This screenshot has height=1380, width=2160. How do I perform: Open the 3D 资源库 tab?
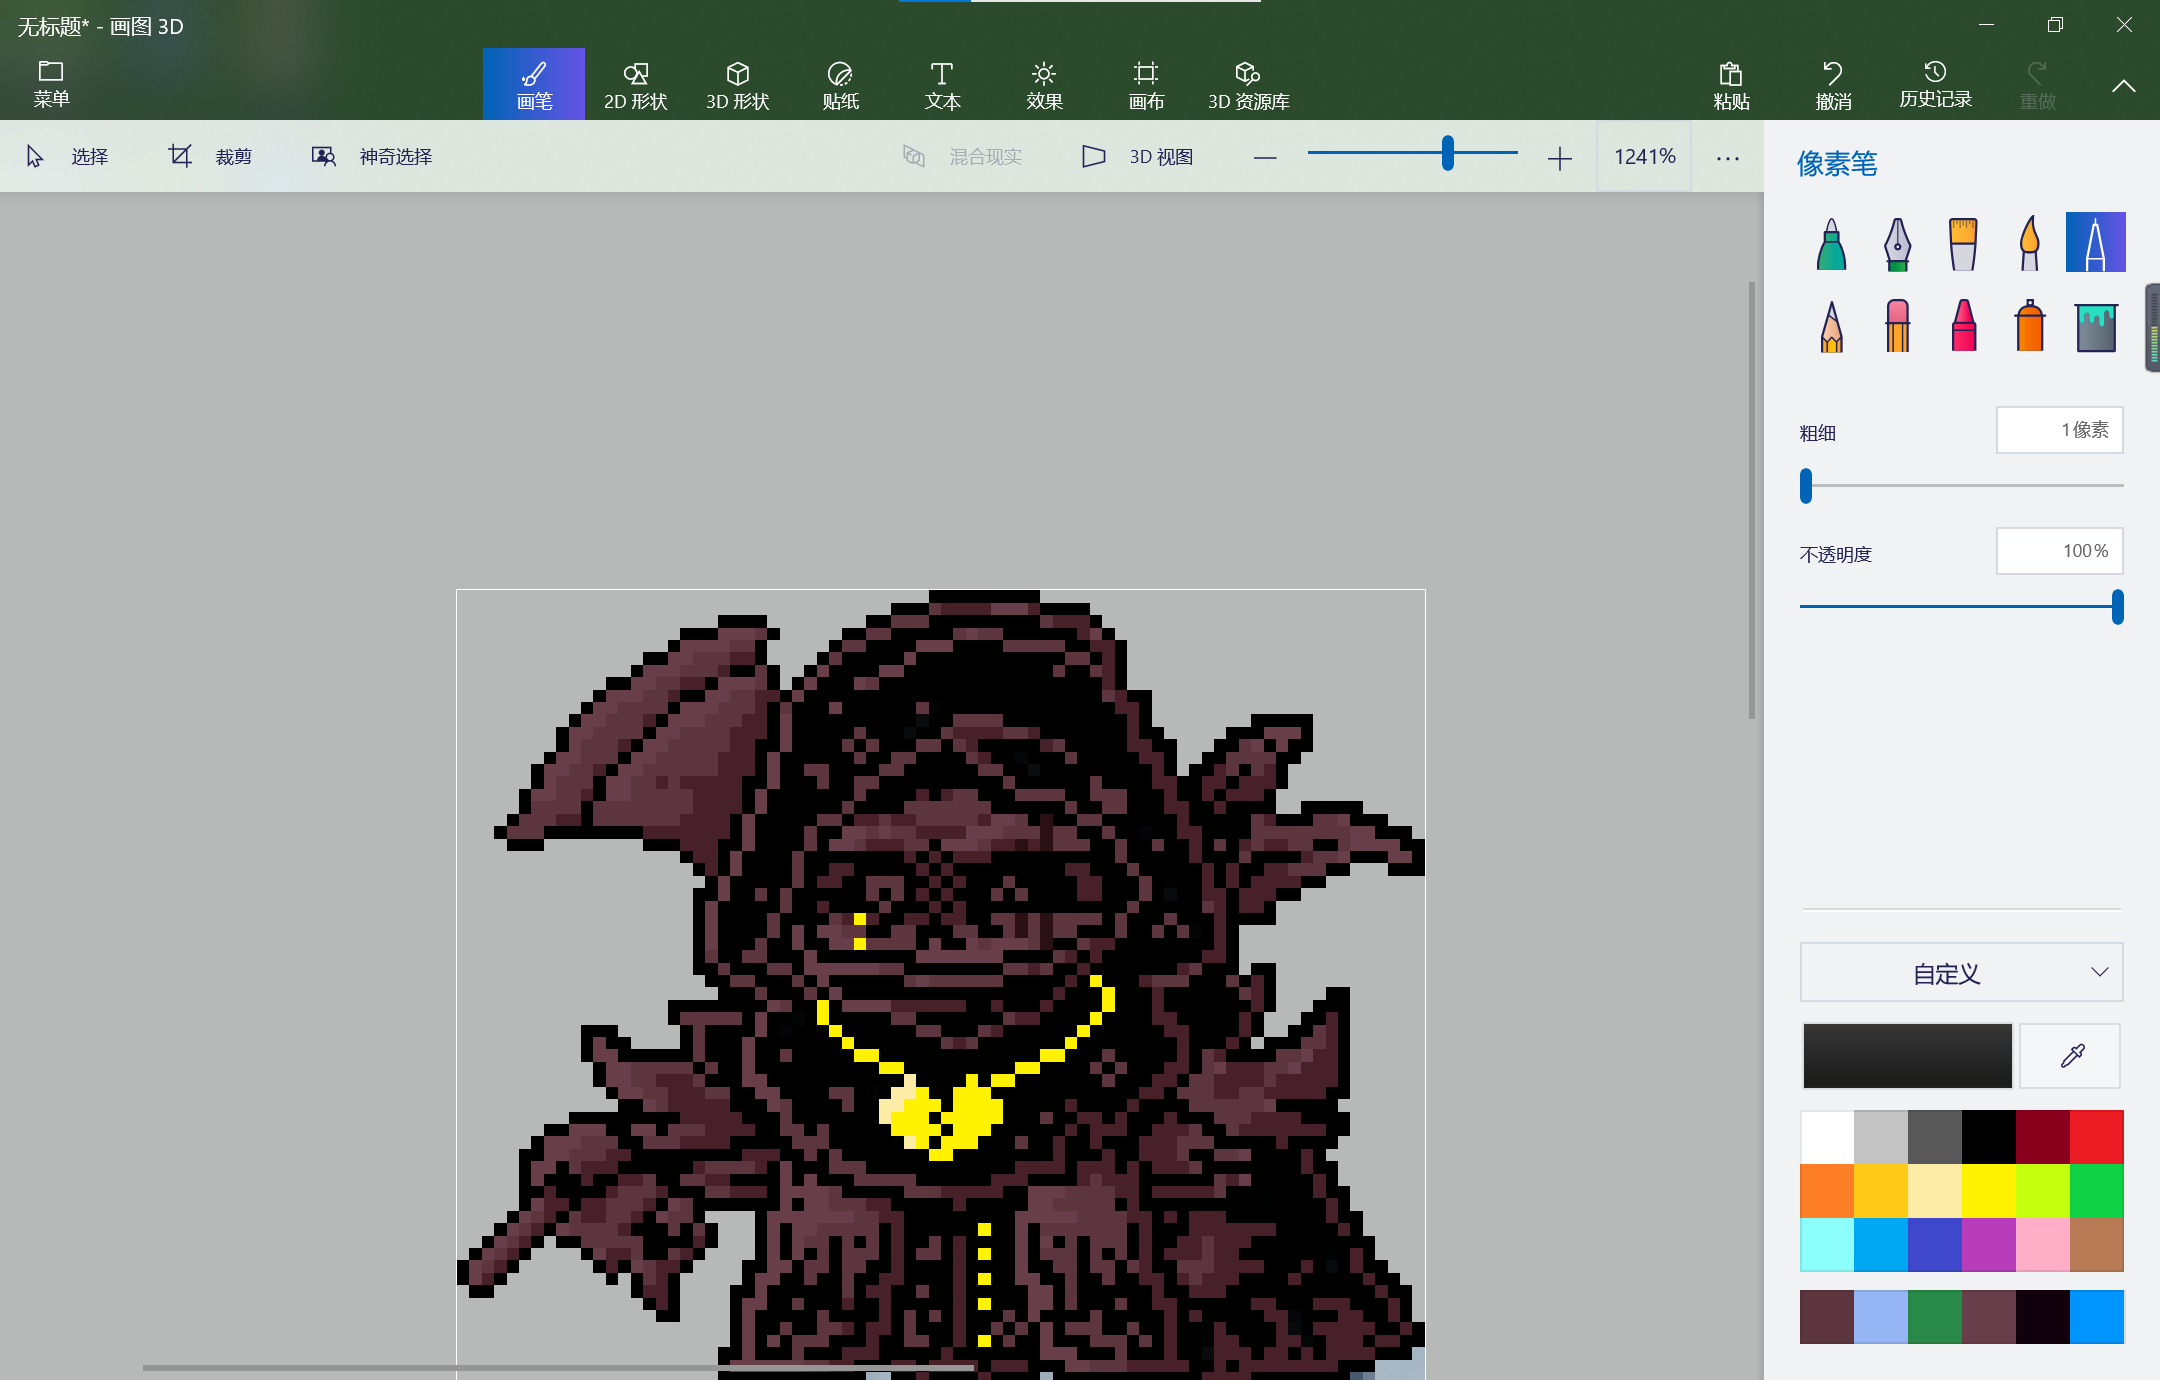coord(1248,84)
